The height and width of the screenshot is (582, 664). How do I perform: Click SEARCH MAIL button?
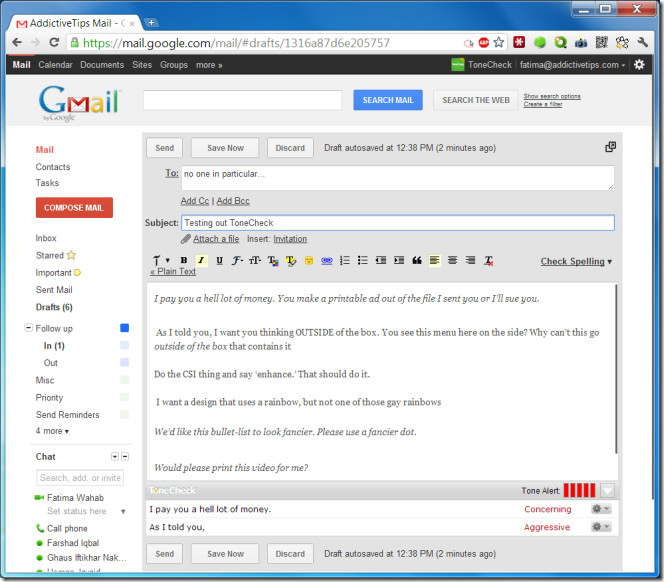click(x=388, y=100)
